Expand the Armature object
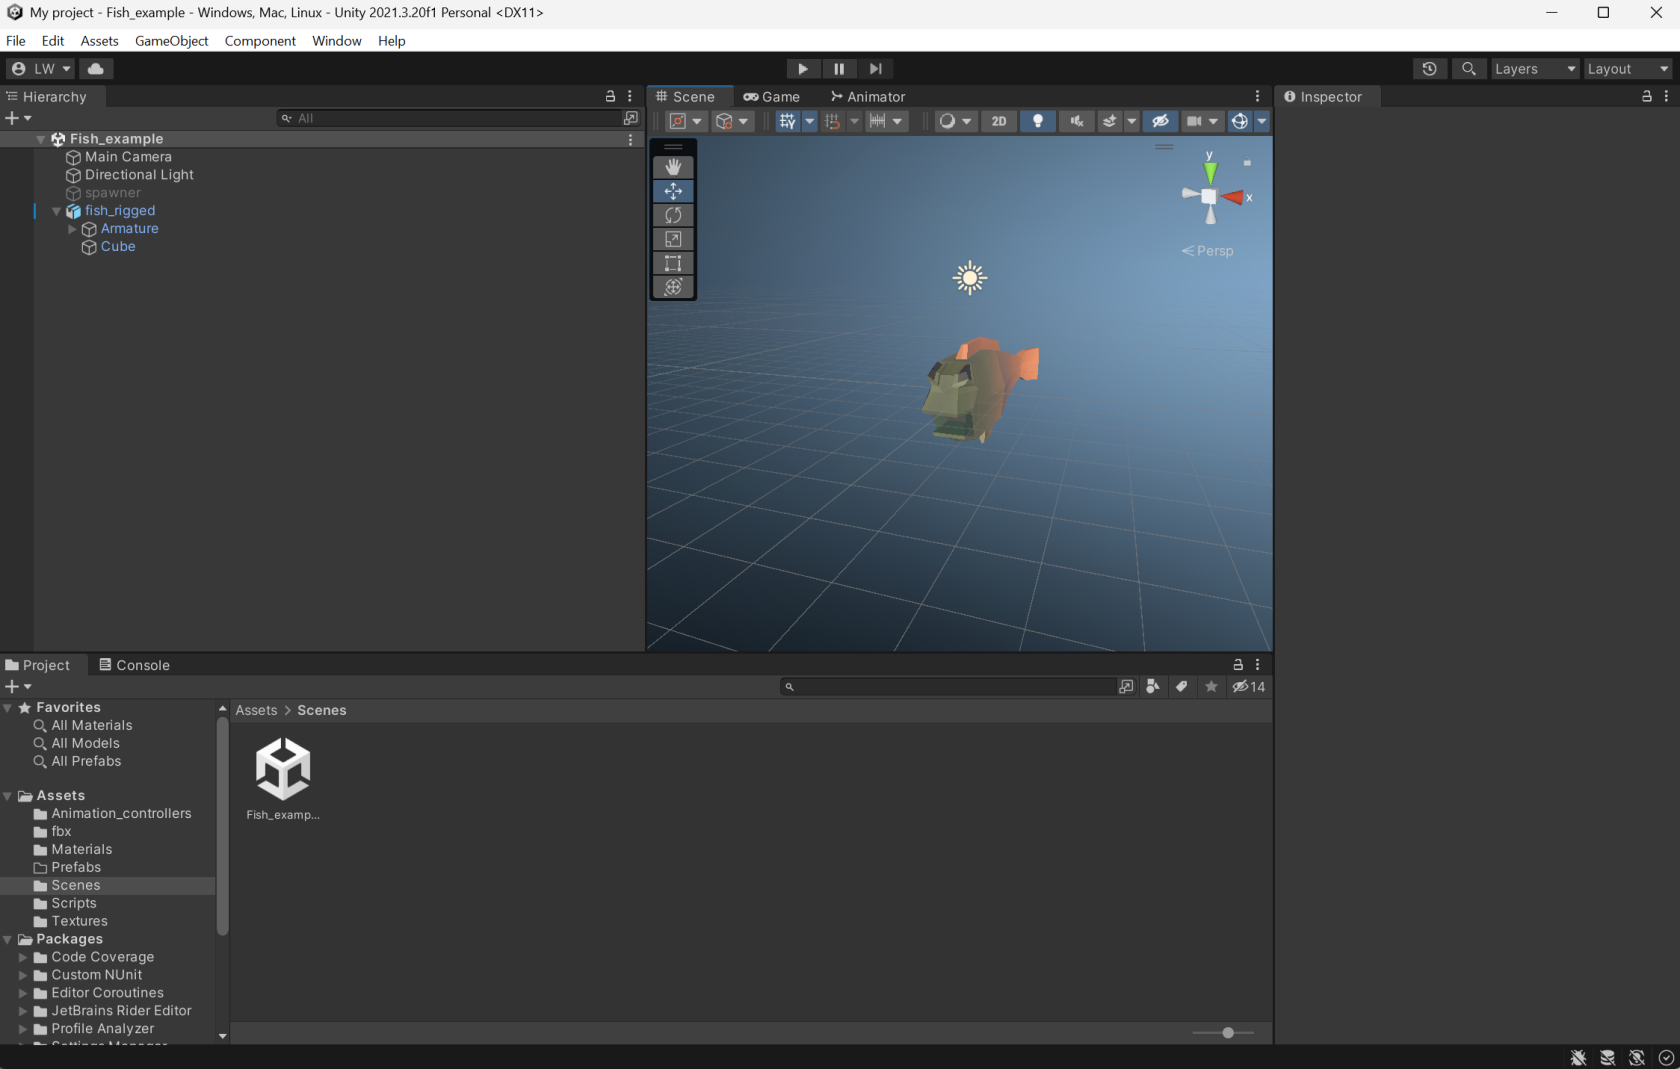The image size is (1680, 1069). point(72,229)
